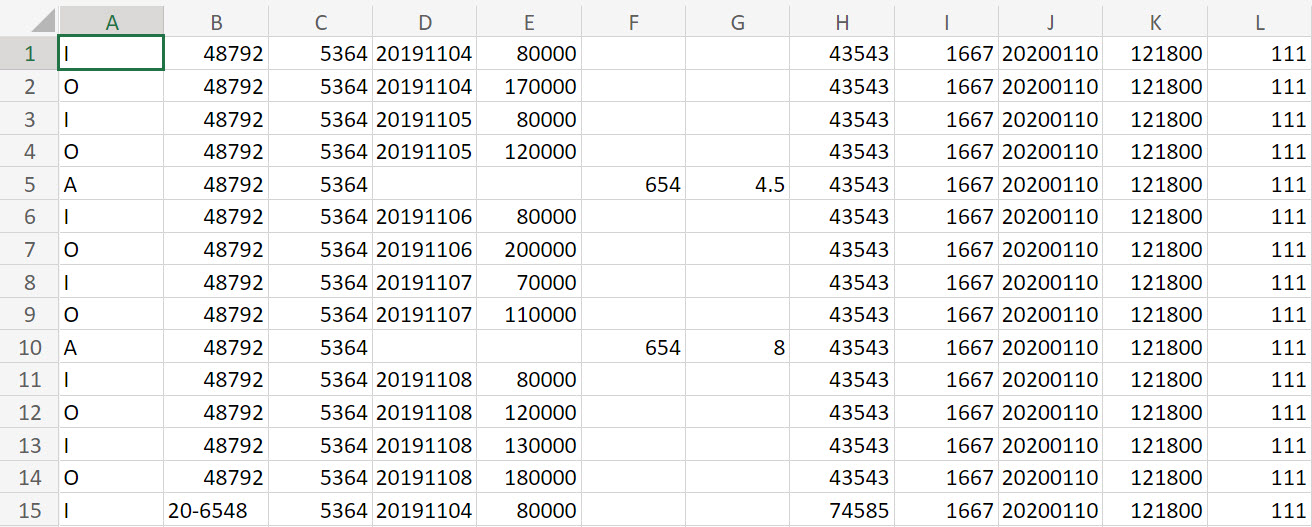The height and width of the screenshot is (527, 1312).
Task: Click cell C1 with 5364
Action: coord(321,54)
